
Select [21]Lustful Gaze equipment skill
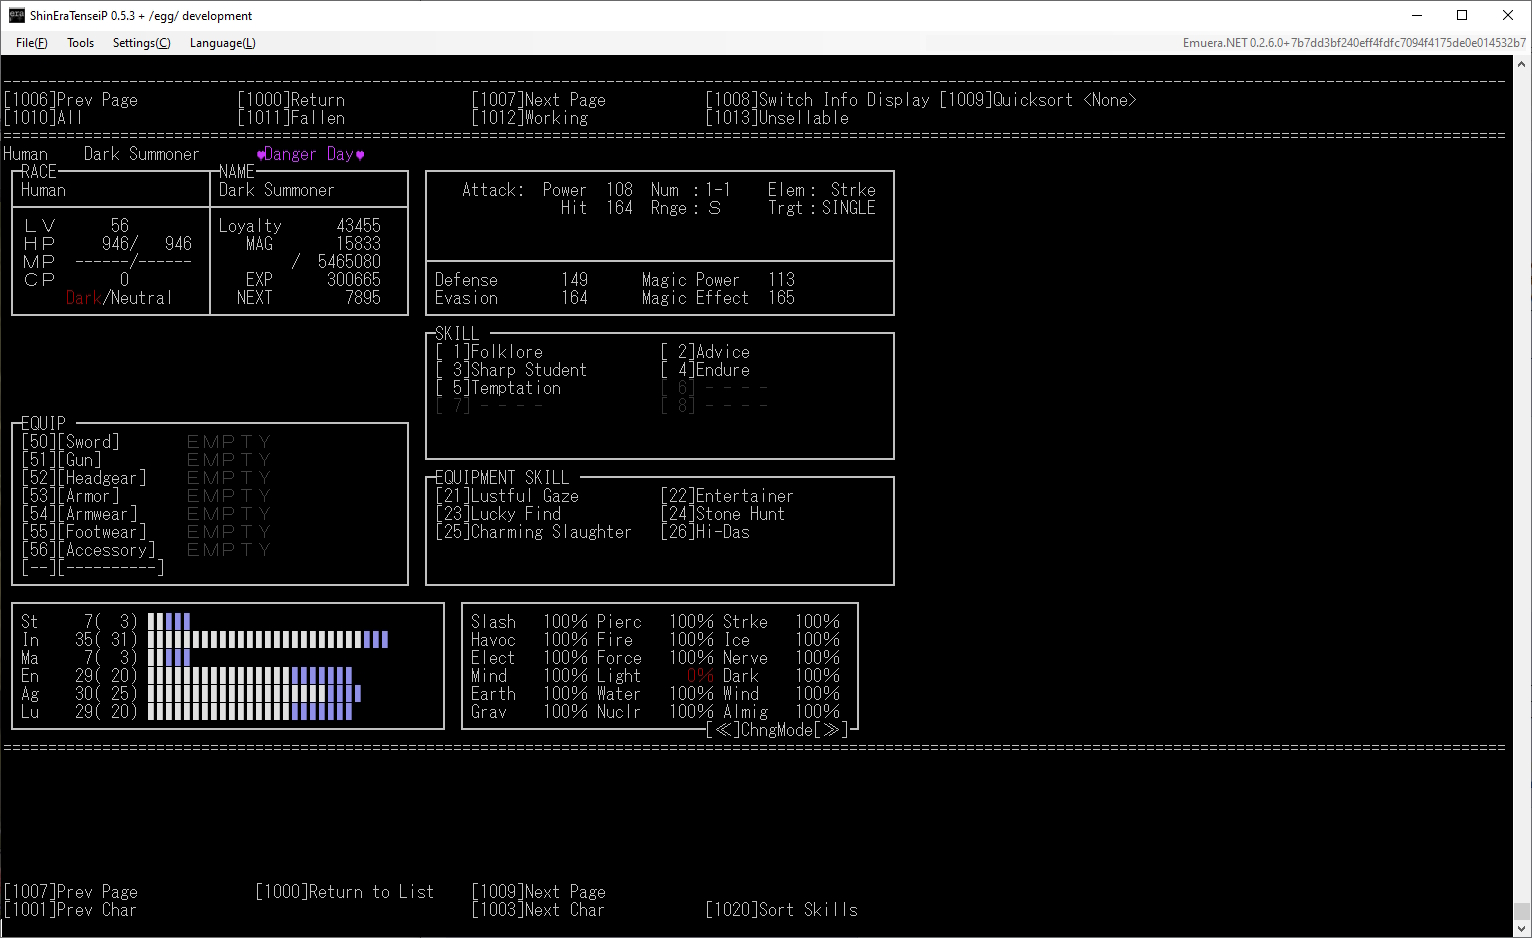click(x=507, y=496)
